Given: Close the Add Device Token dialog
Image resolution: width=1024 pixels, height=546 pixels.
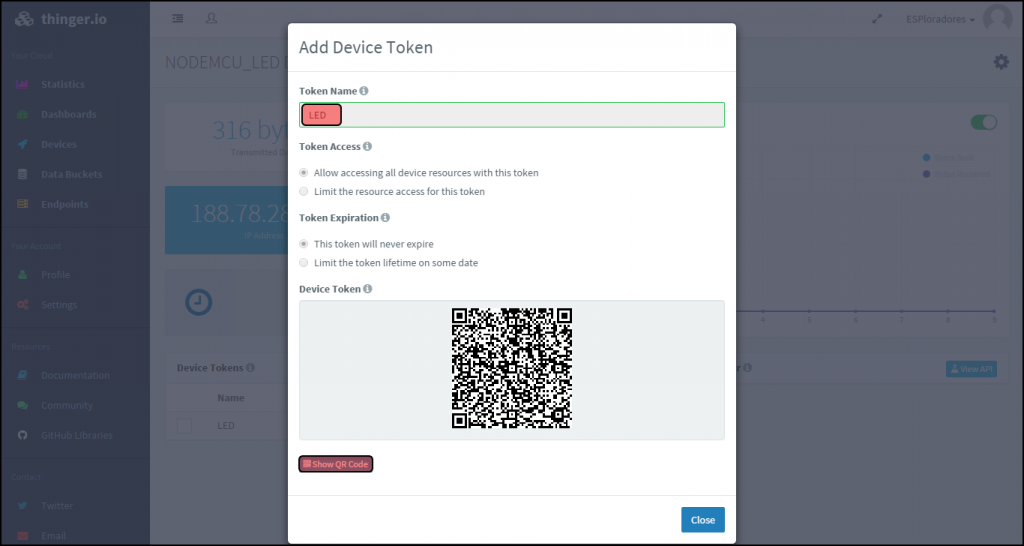Looking at the screenshot, I should [x=703, y=520].
